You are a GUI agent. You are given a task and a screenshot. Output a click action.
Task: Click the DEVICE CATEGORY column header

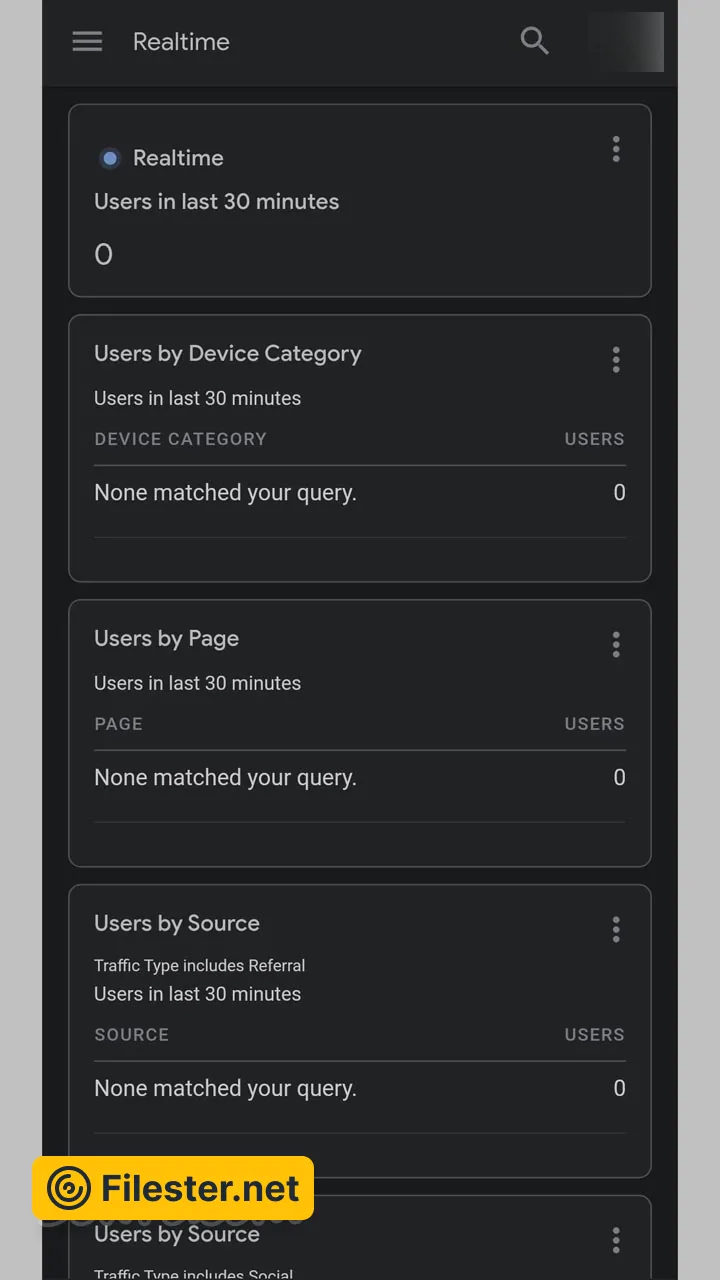pos(180,439)
